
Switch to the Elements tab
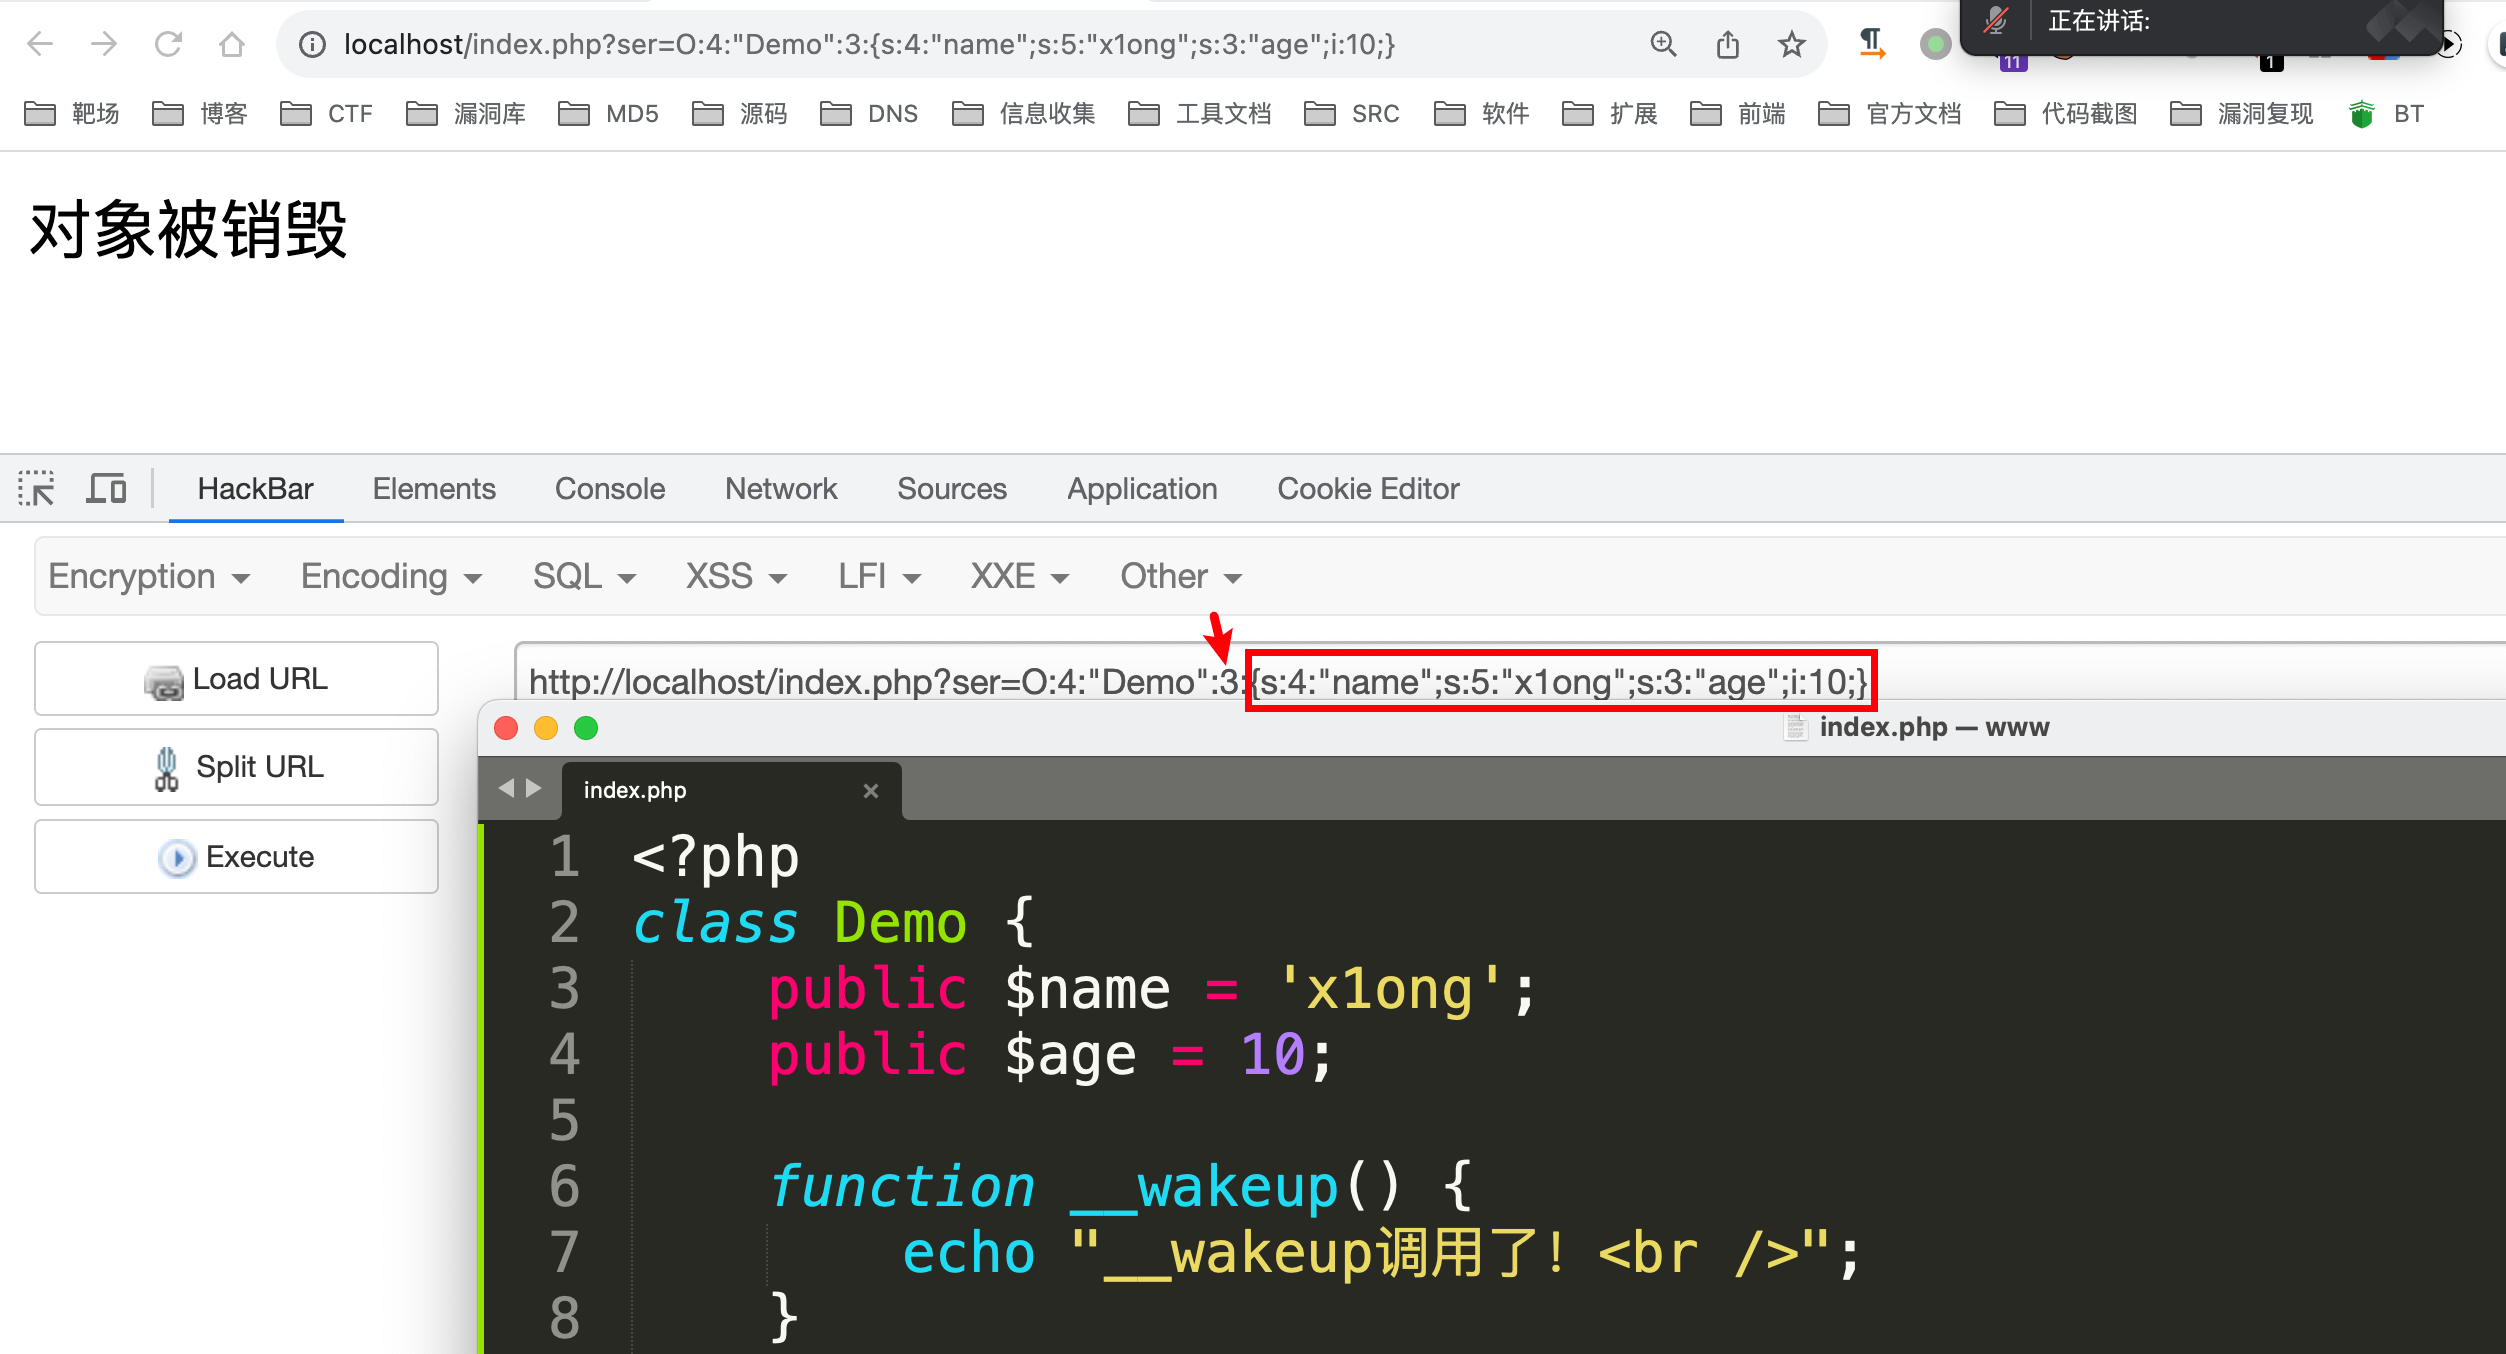coord(434,489)
